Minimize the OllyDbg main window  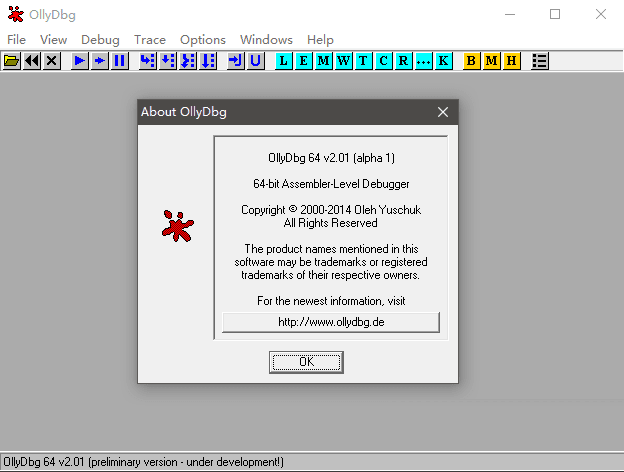point(510,15)
